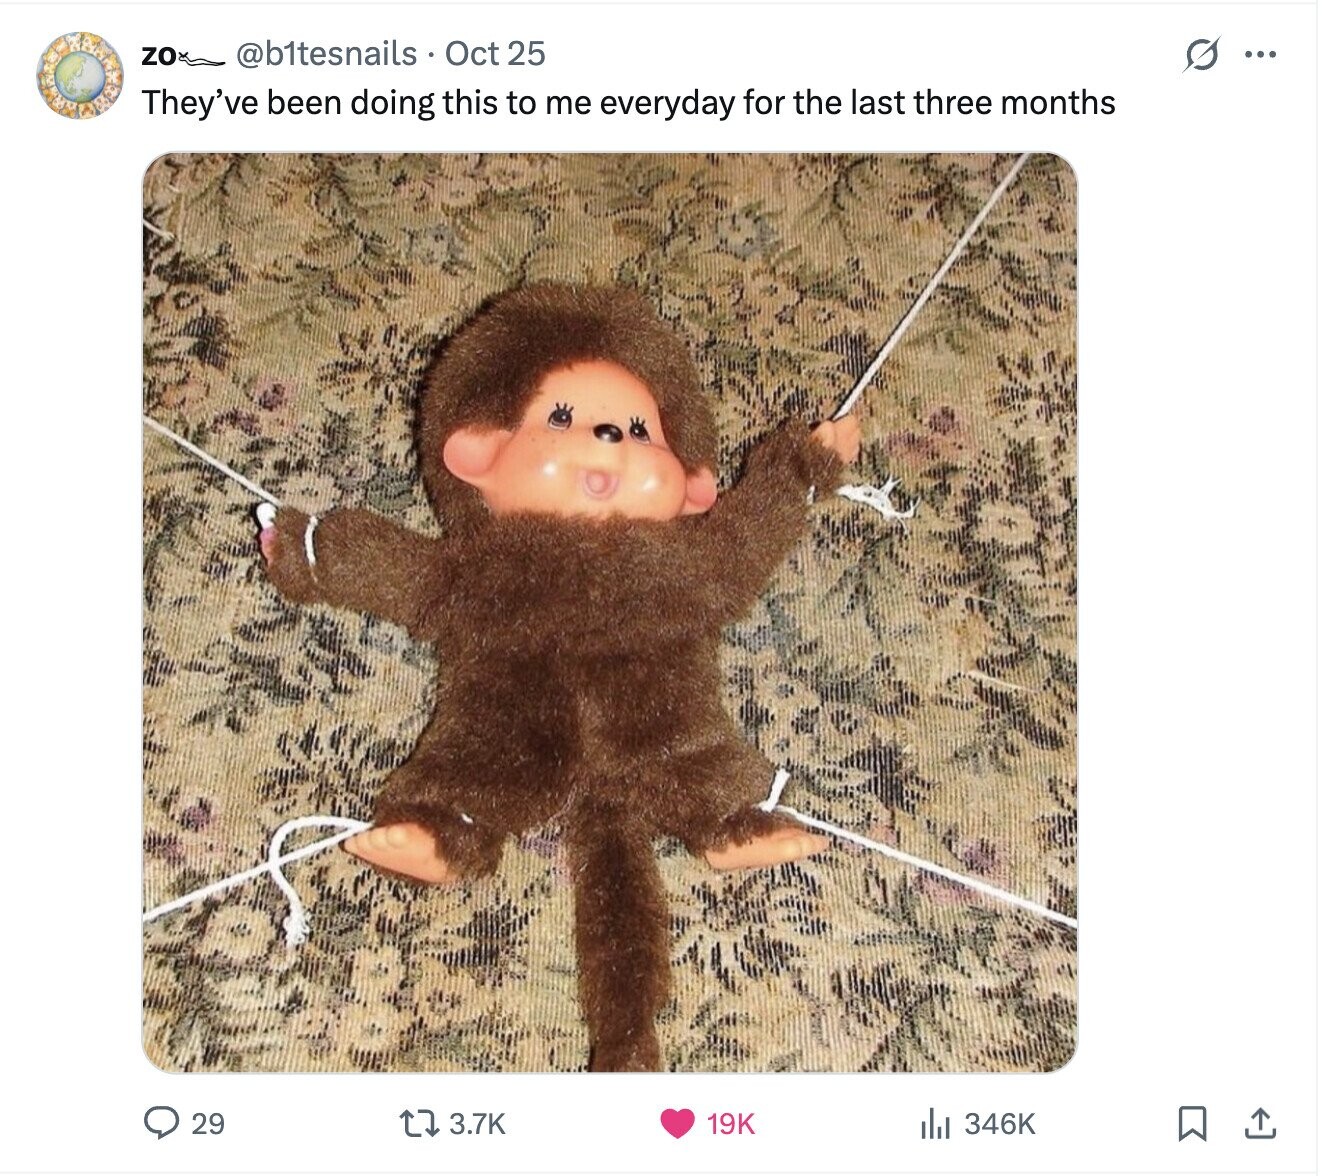Viewport: 1322px width, 1176px height.
Task: Click the views bar chart icon
Action: 934,1124
